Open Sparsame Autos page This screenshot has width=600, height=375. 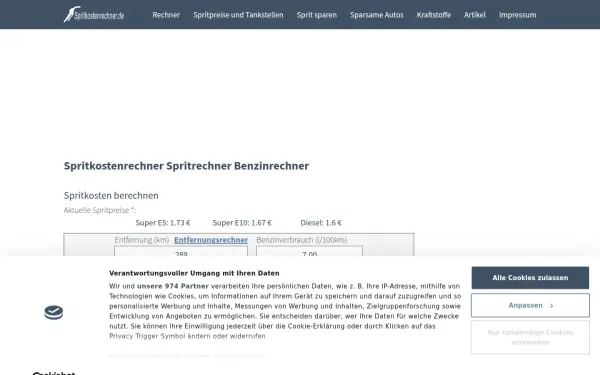pyautogui.click(x=377, y=15)
